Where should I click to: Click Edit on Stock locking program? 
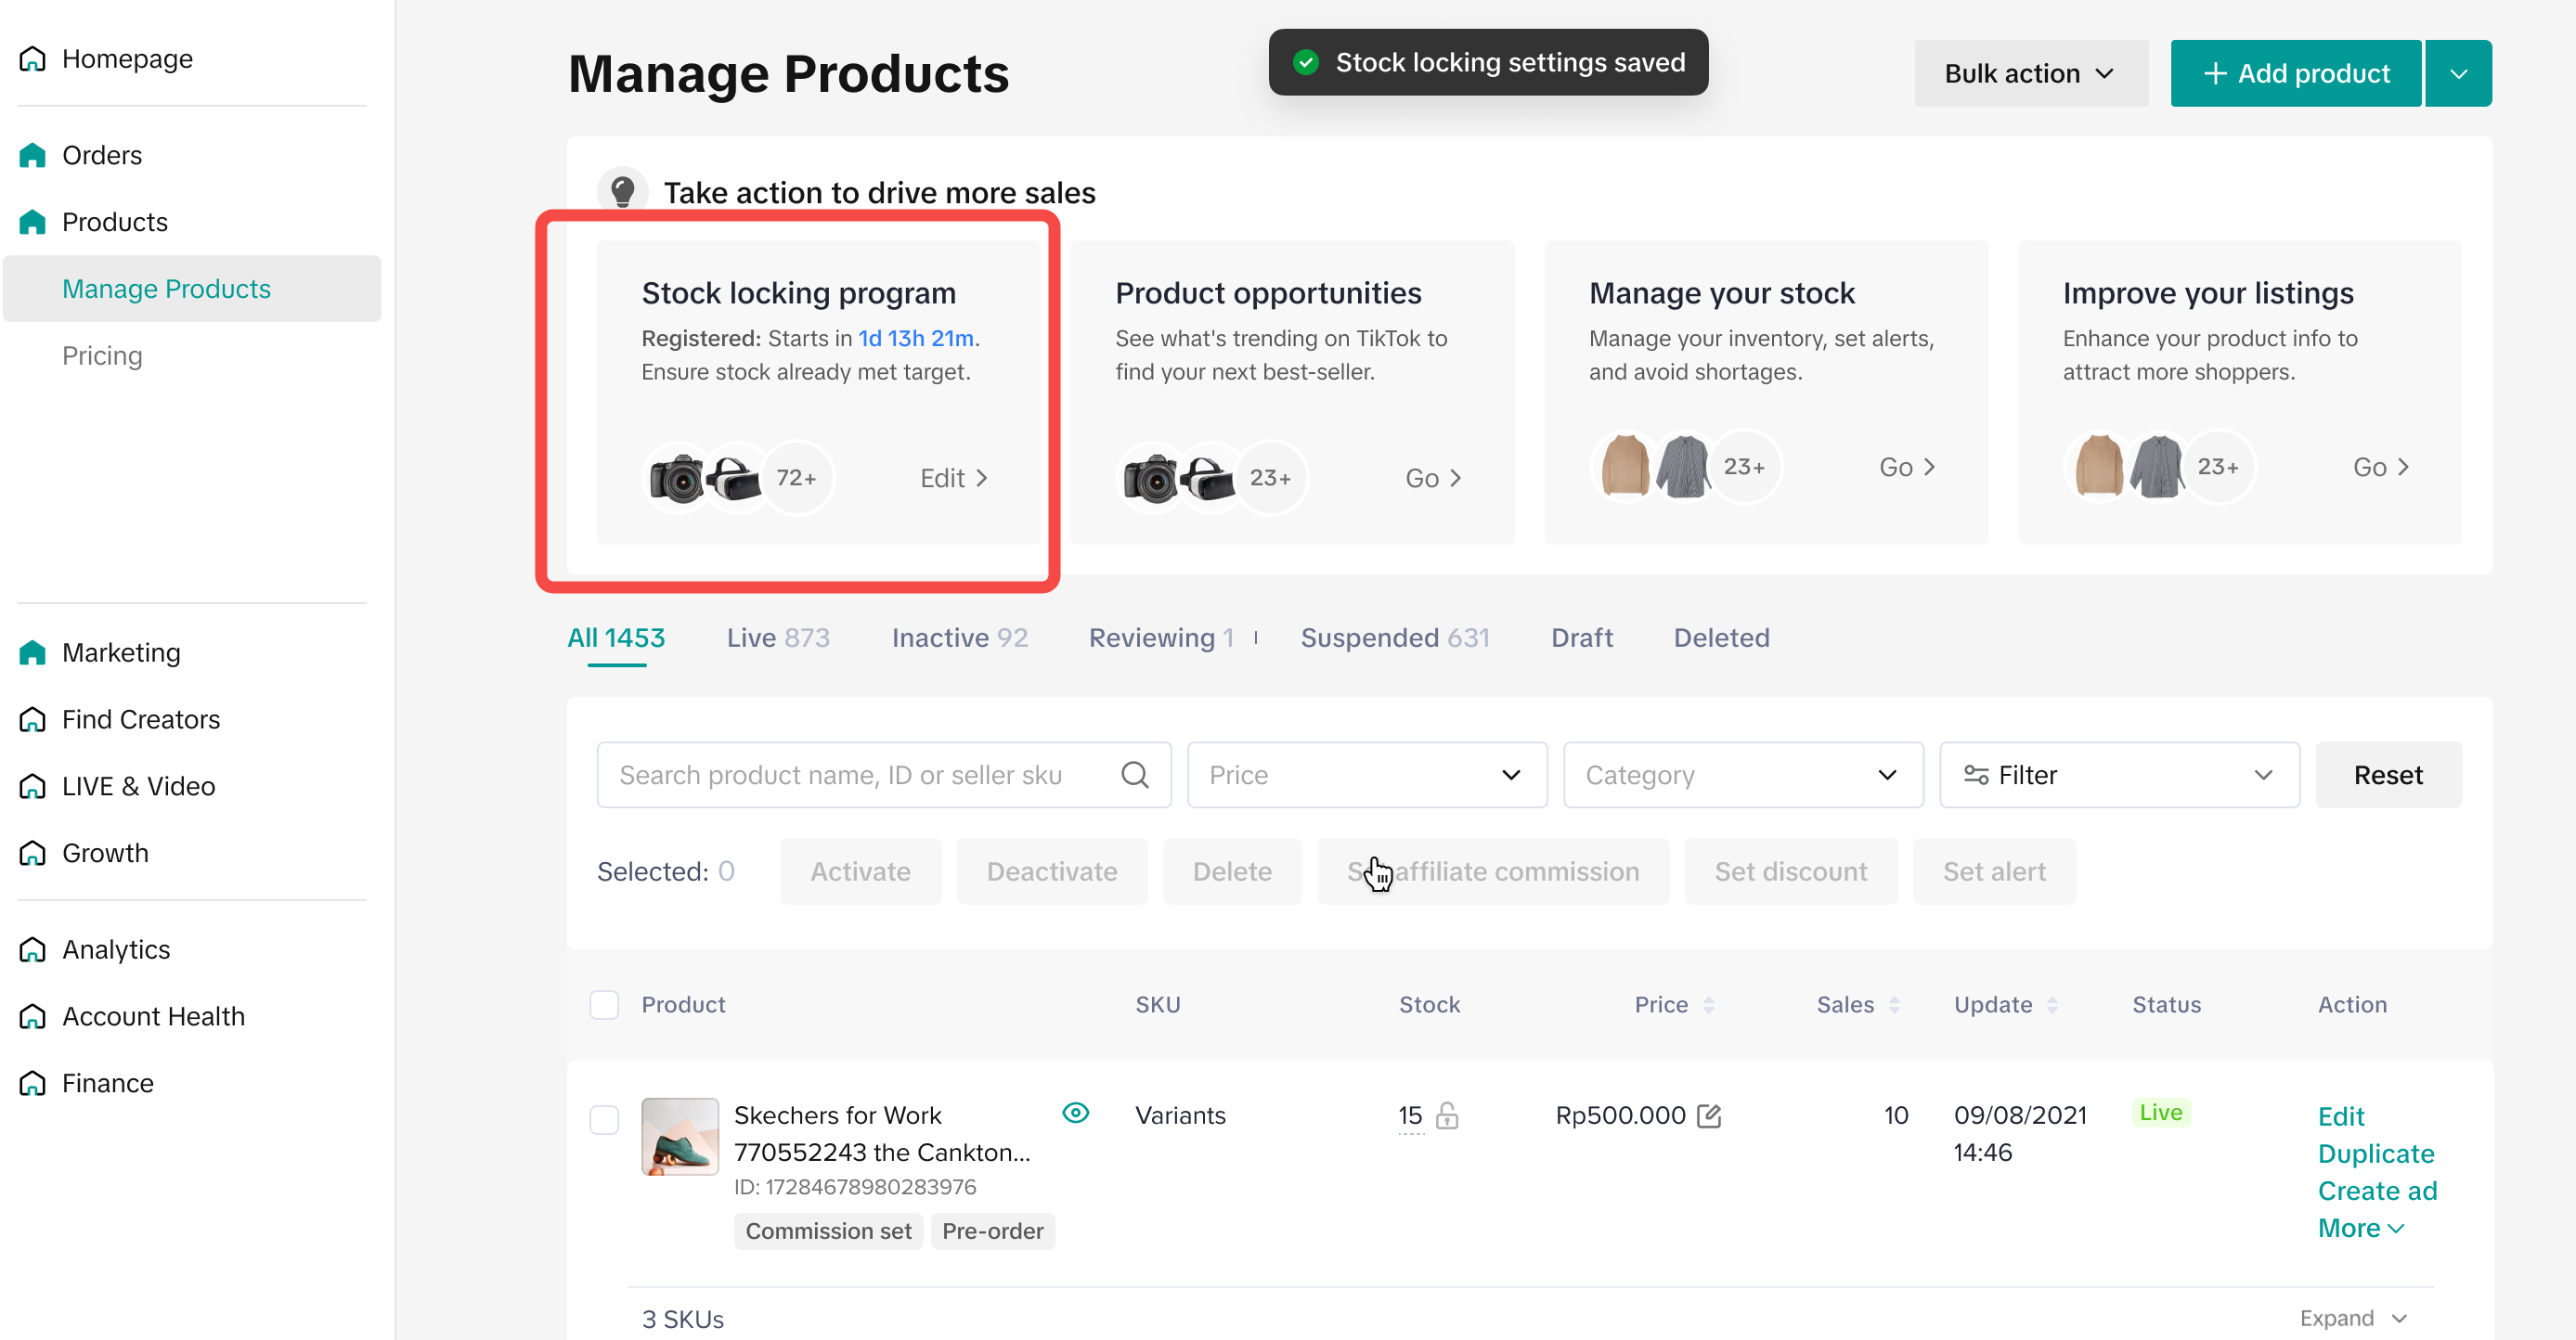953,478
